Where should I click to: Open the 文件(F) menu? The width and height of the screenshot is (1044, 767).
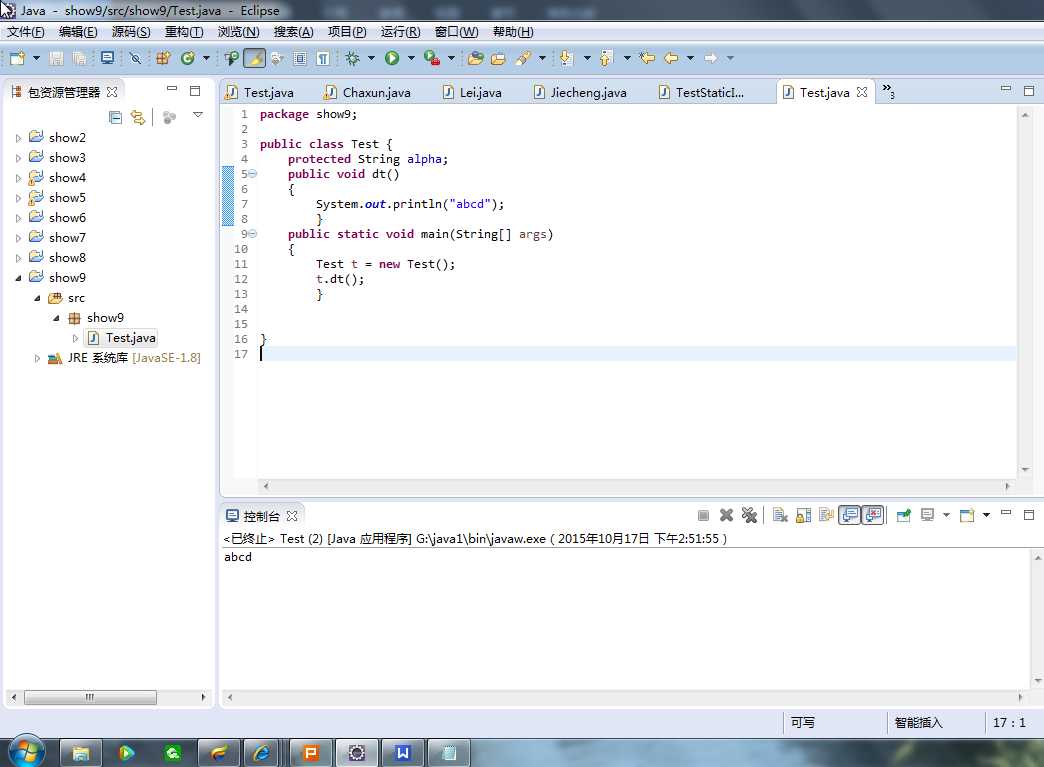coord(25,32)
